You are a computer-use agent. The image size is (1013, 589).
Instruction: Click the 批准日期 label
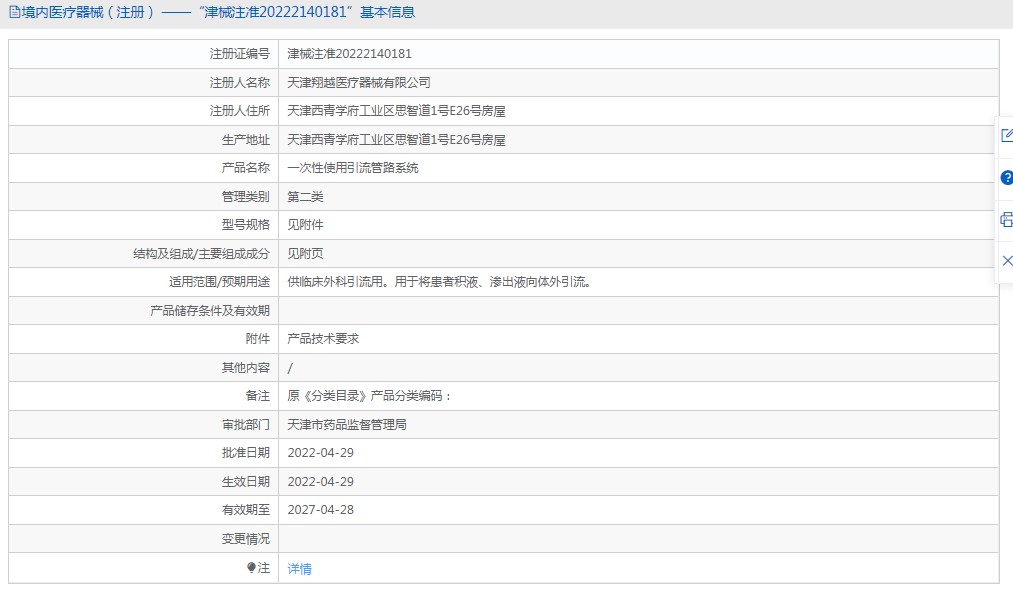[x=245, y=453]
